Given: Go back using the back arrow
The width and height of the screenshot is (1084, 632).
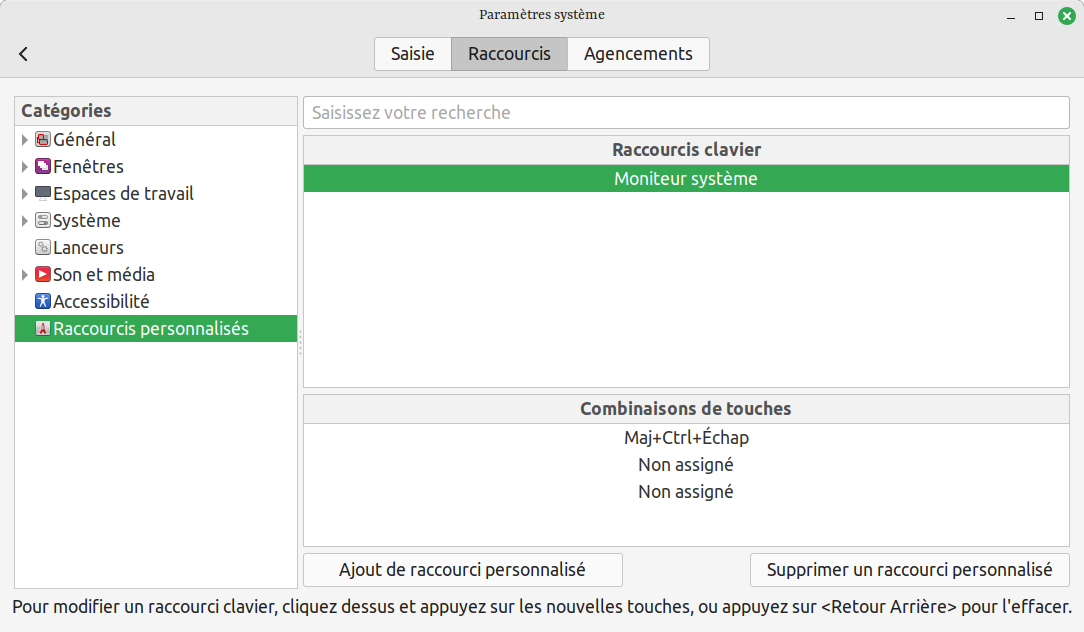Looking at the screenshot, I should (x=24, y=54).
